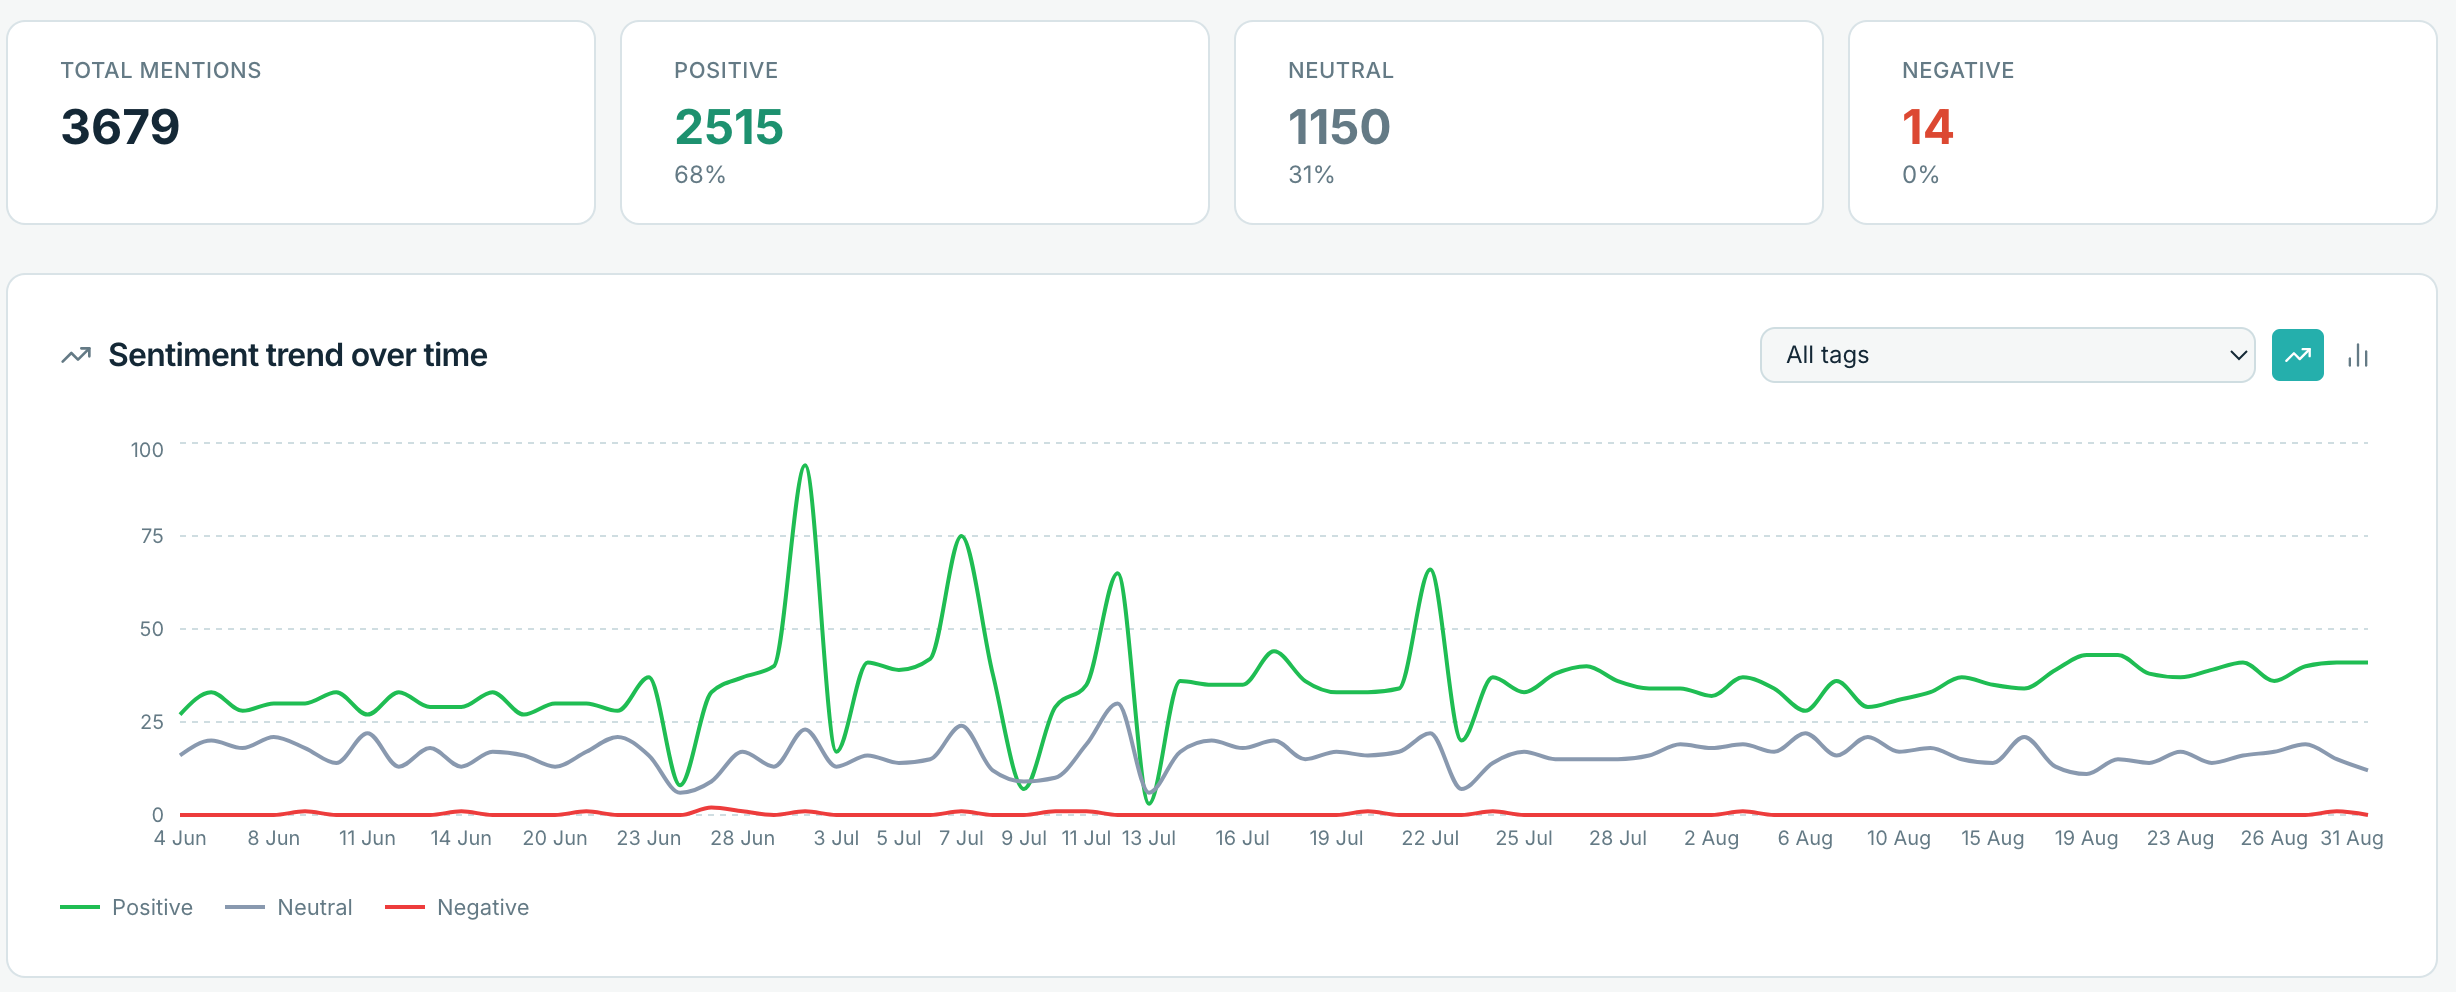Toggle the Negative series in legend
This screenshot has height=992, width=2456.
[x=457, y=907]
